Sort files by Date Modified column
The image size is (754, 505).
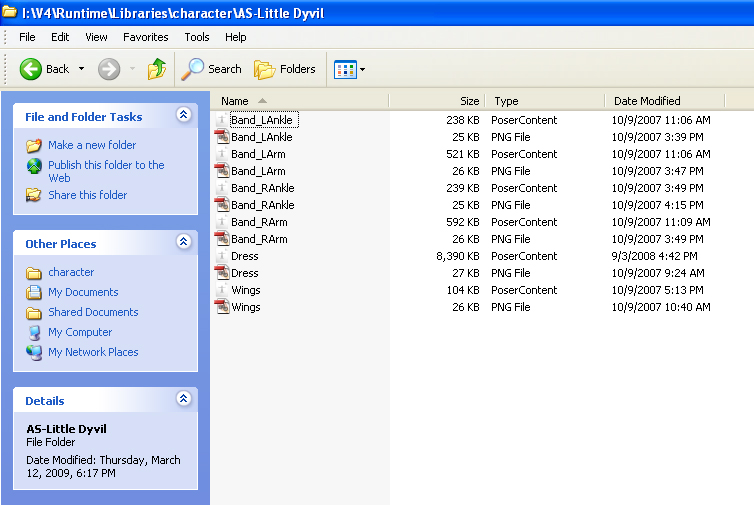pyautogui.click(x=647, y=101)
